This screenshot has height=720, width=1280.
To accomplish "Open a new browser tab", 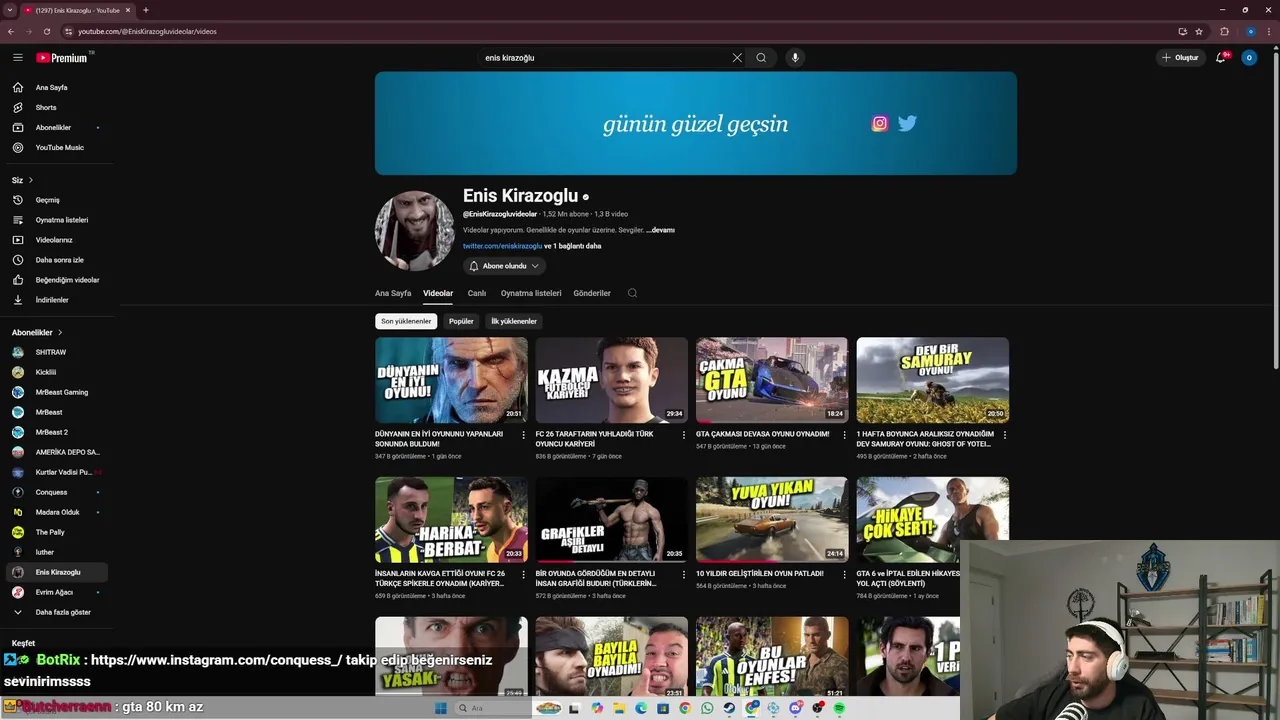I will (146, 10).
